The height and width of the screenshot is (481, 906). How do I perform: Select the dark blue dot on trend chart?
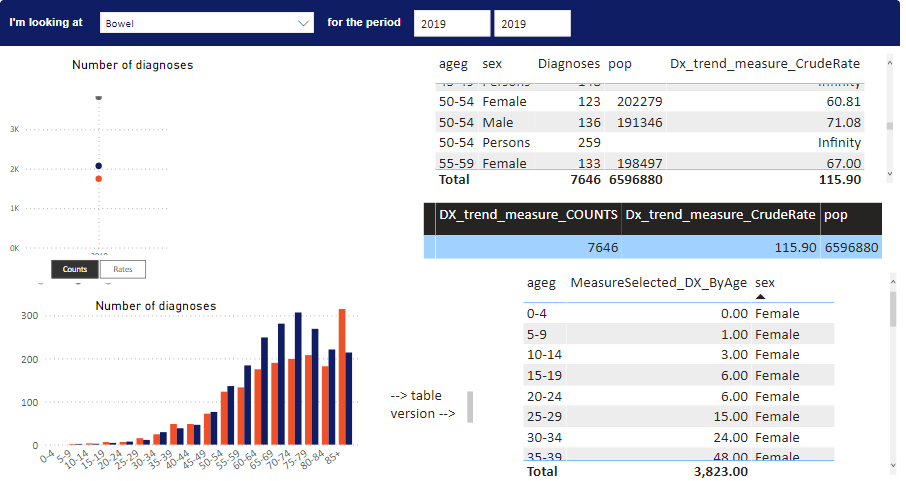(99, 166)
